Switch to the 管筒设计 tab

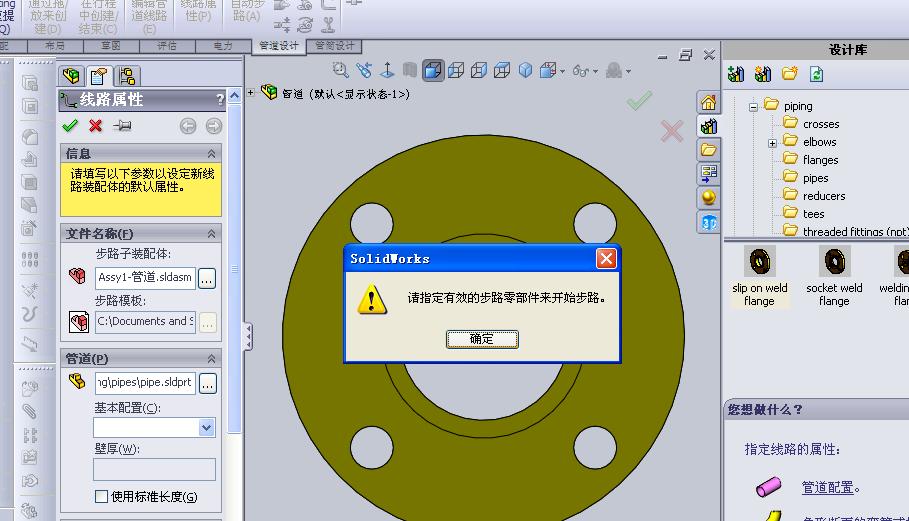click(334, 46)
